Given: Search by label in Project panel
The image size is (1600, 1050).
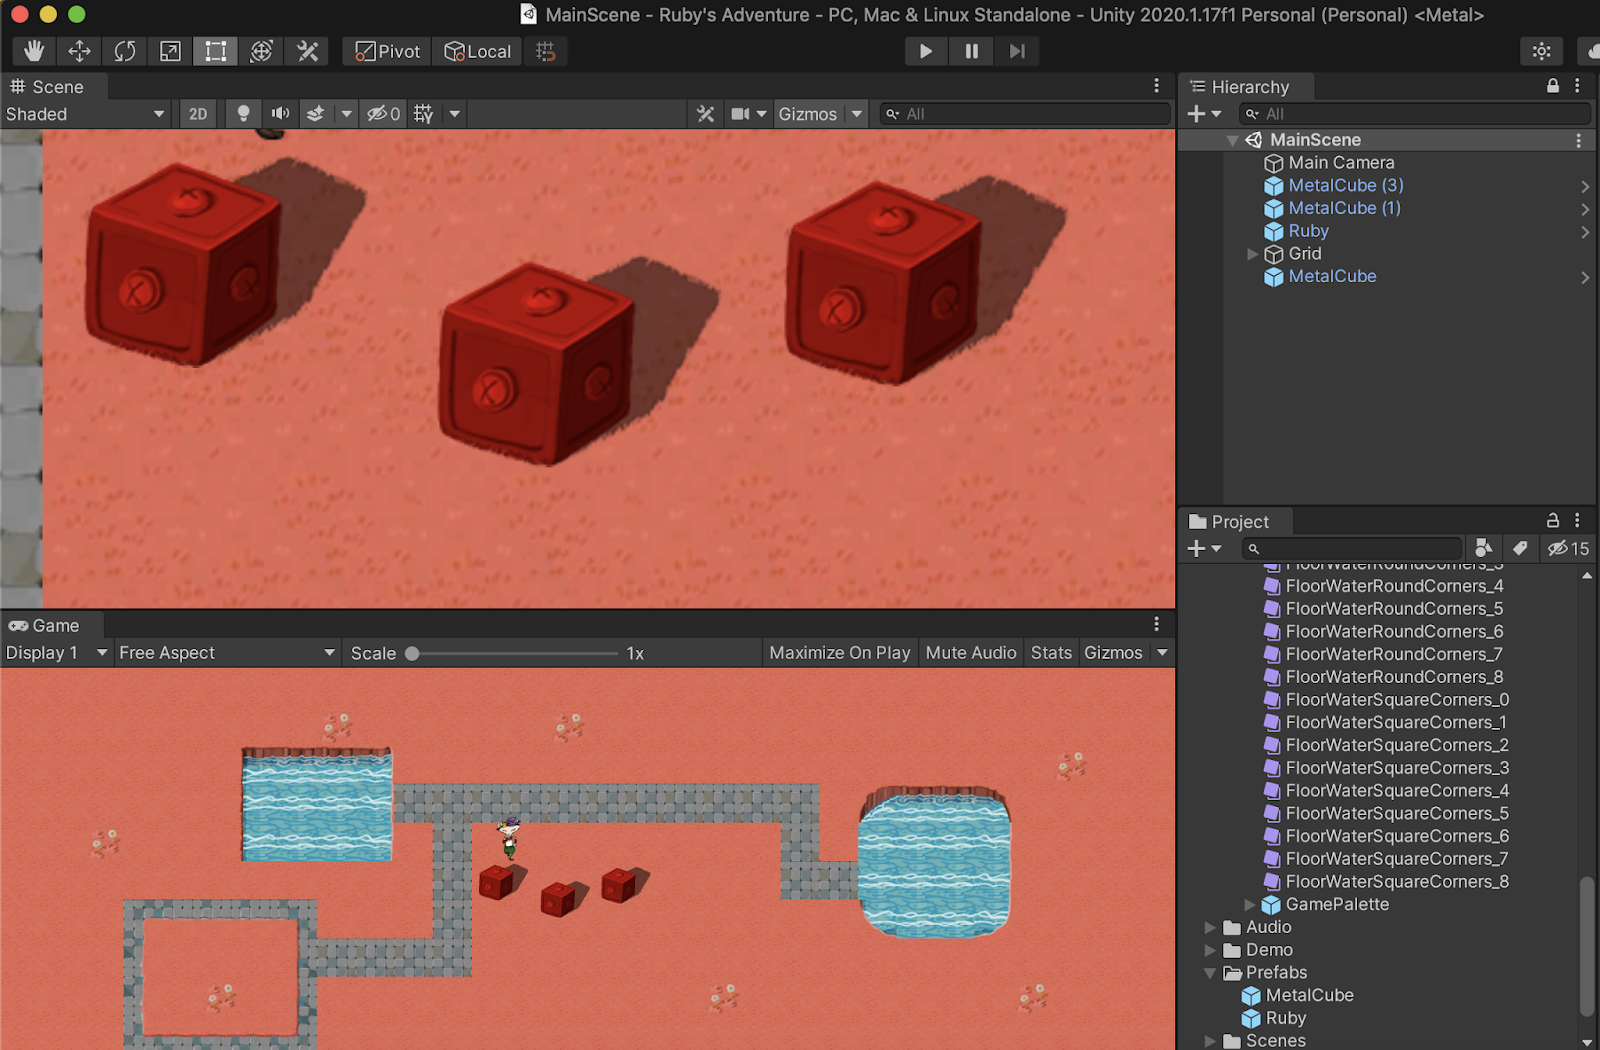Looking at the screenshot, I should click(x=1520, y=548).
